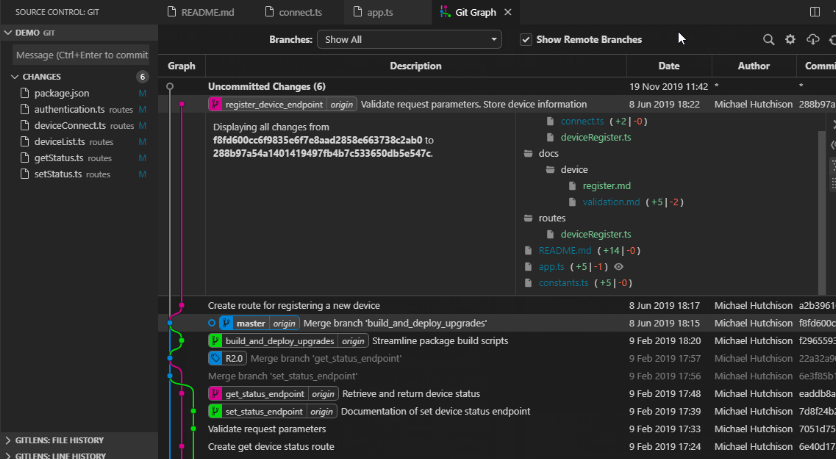The height and width of the screenshot is (459, 836).
Task: Open deviceList.ts in changes list
Action: pos(59,142)
